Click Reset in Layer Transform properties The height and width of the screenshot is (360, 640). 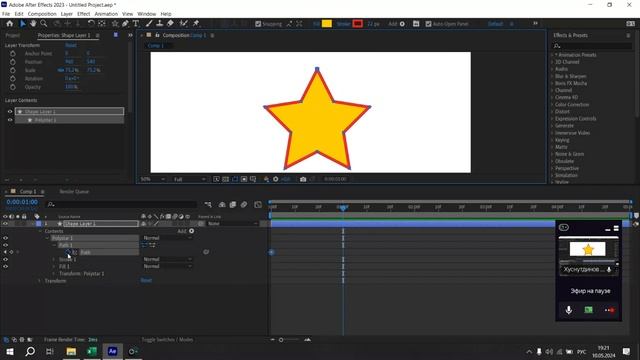(x=71, y=45)
